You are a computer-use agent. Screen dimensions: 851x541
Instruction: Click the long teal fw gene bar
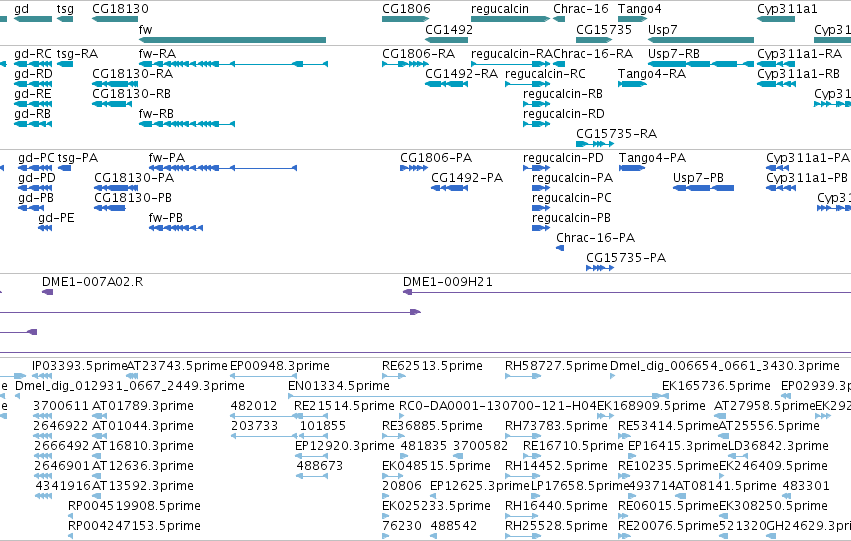click(232, 40)
